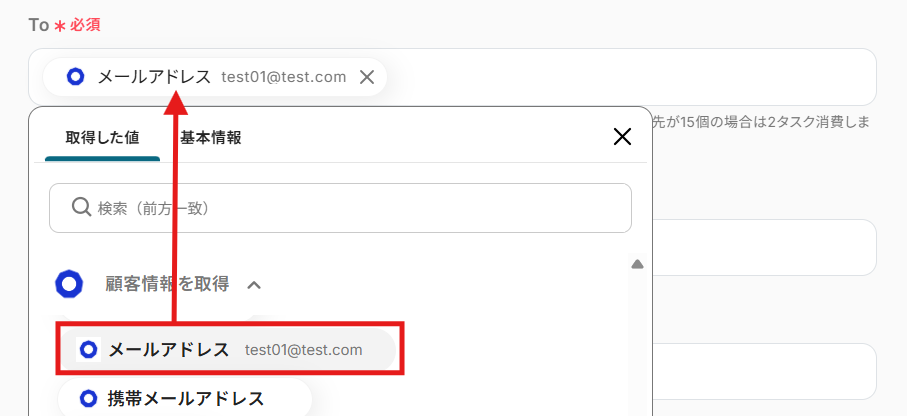
Task: Click the To 必須 field label
Action: (64, 25)
